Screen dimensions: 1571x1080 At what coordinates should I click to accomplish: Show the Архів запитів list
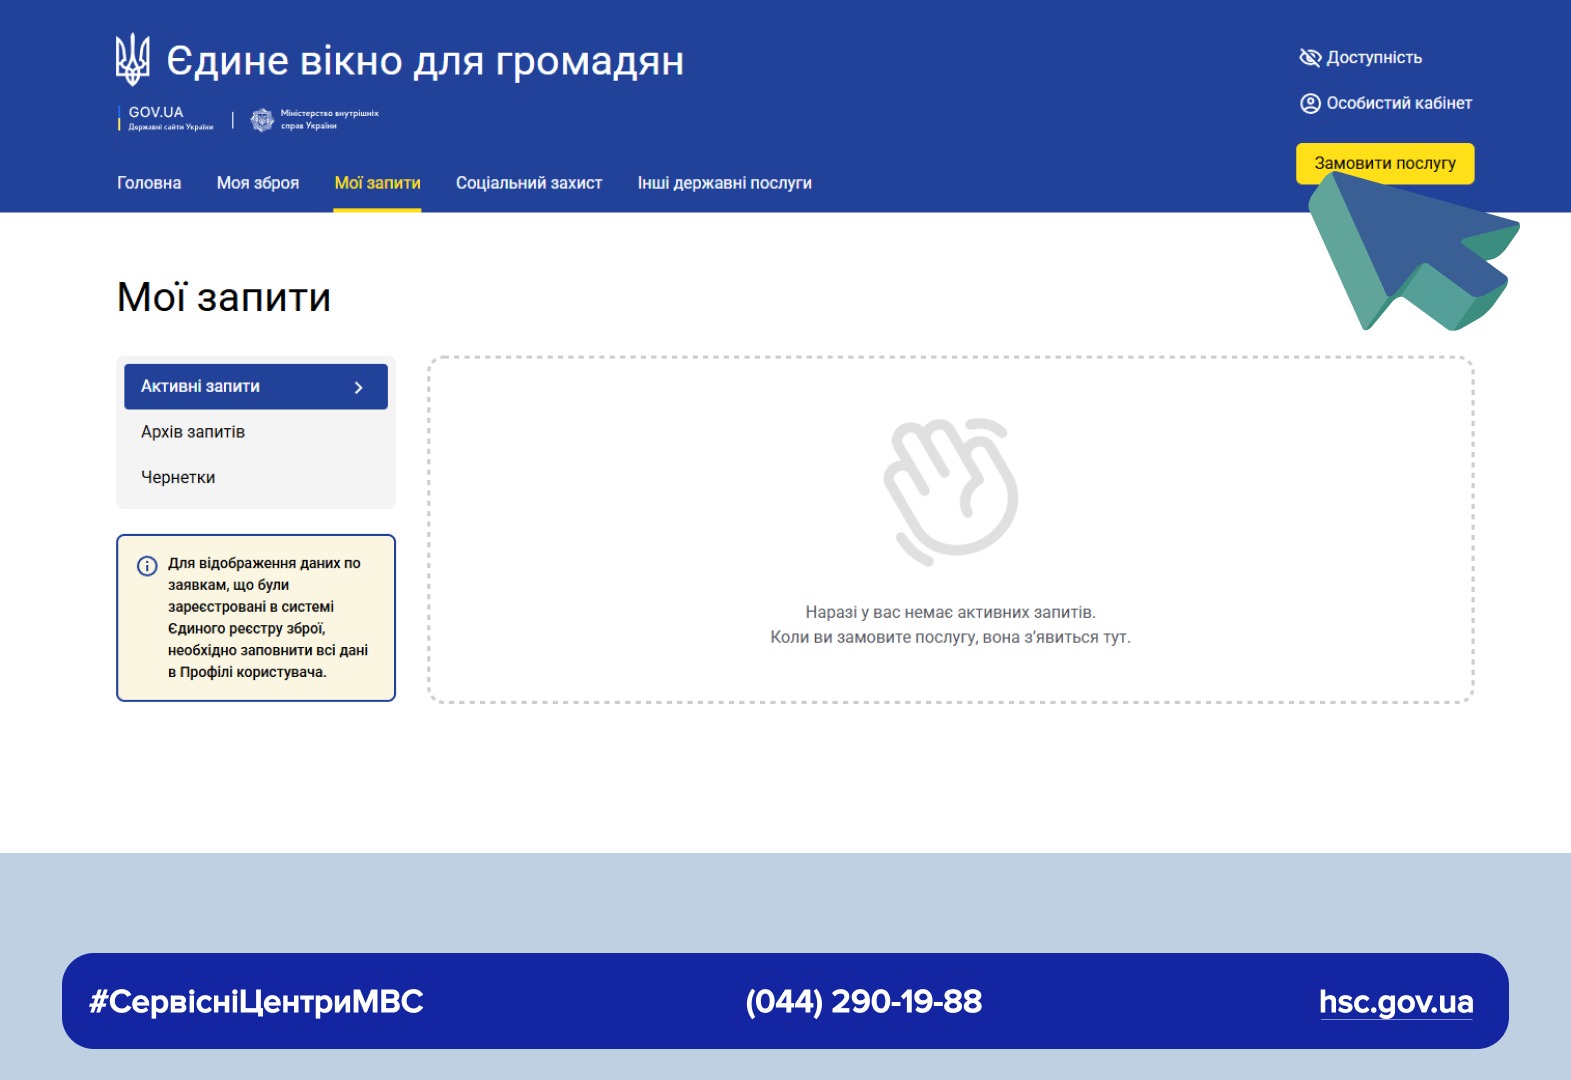pyautogui.click(x=193, y=432)
